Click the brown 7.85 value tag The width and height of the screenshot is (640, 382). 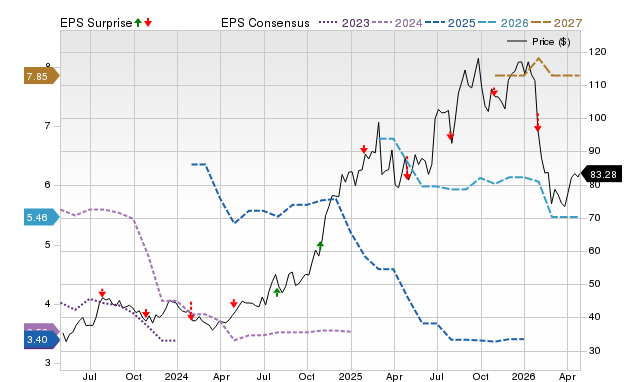click(42, 76)
